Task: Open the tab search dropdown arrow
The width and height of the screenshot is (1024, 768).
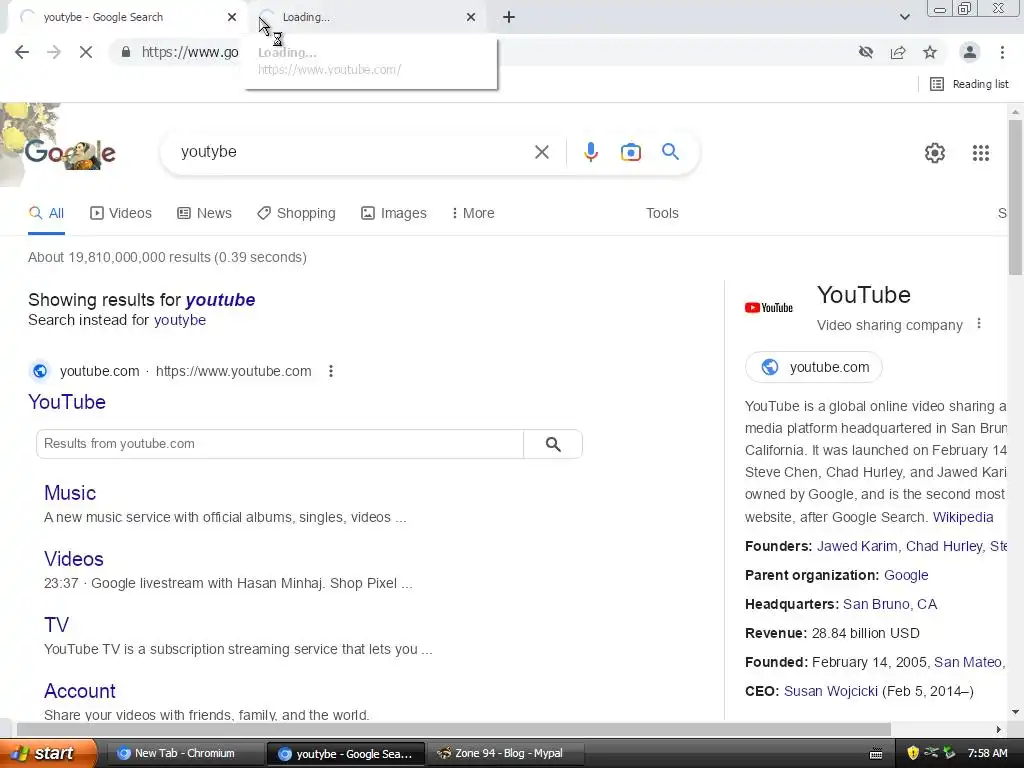Action: tap(904, 17)
